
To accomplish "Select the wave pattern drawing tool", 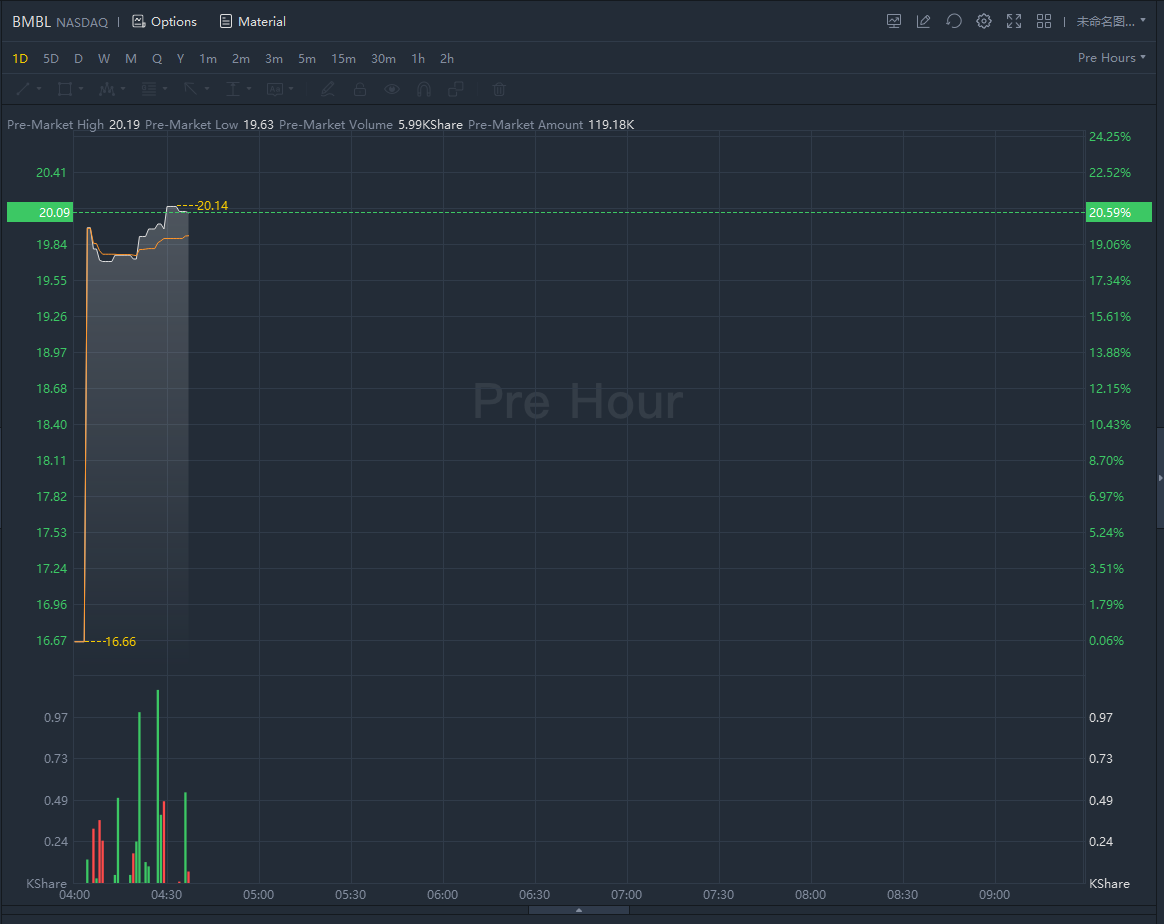I will [107, 89].
